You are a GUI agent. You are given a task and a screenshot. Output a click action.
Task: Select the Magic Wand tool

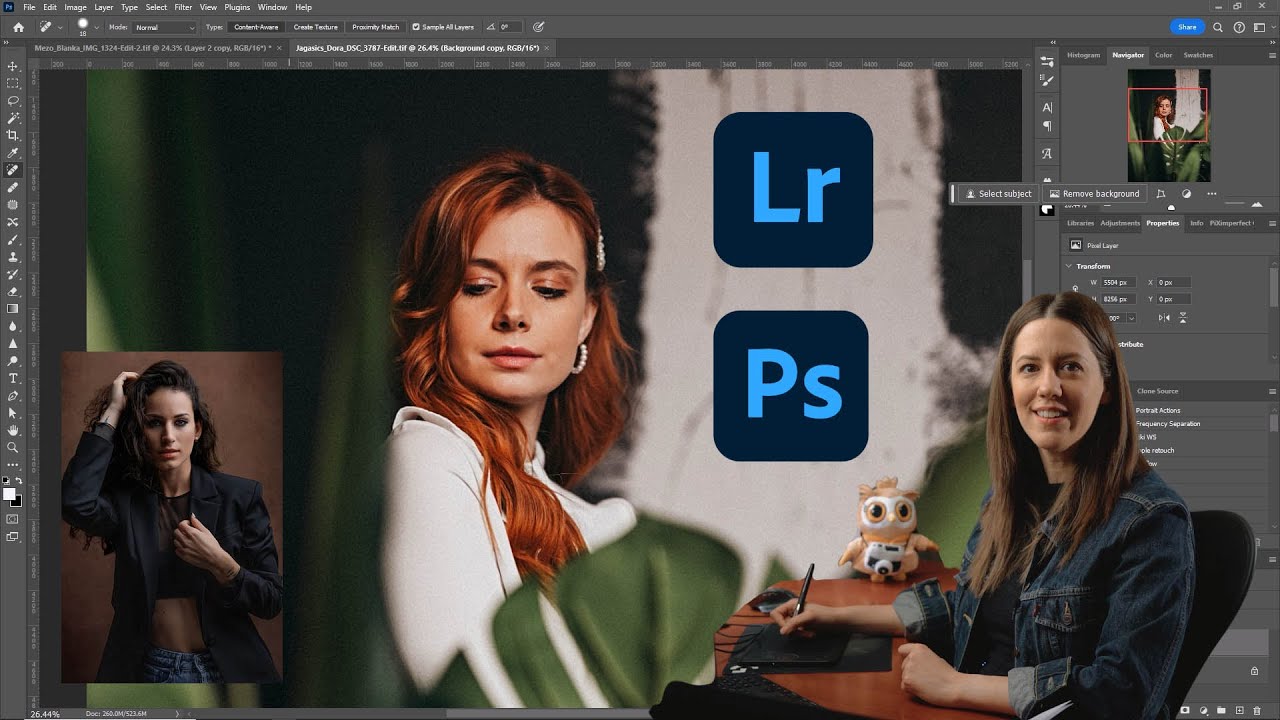tap(13, 118)
